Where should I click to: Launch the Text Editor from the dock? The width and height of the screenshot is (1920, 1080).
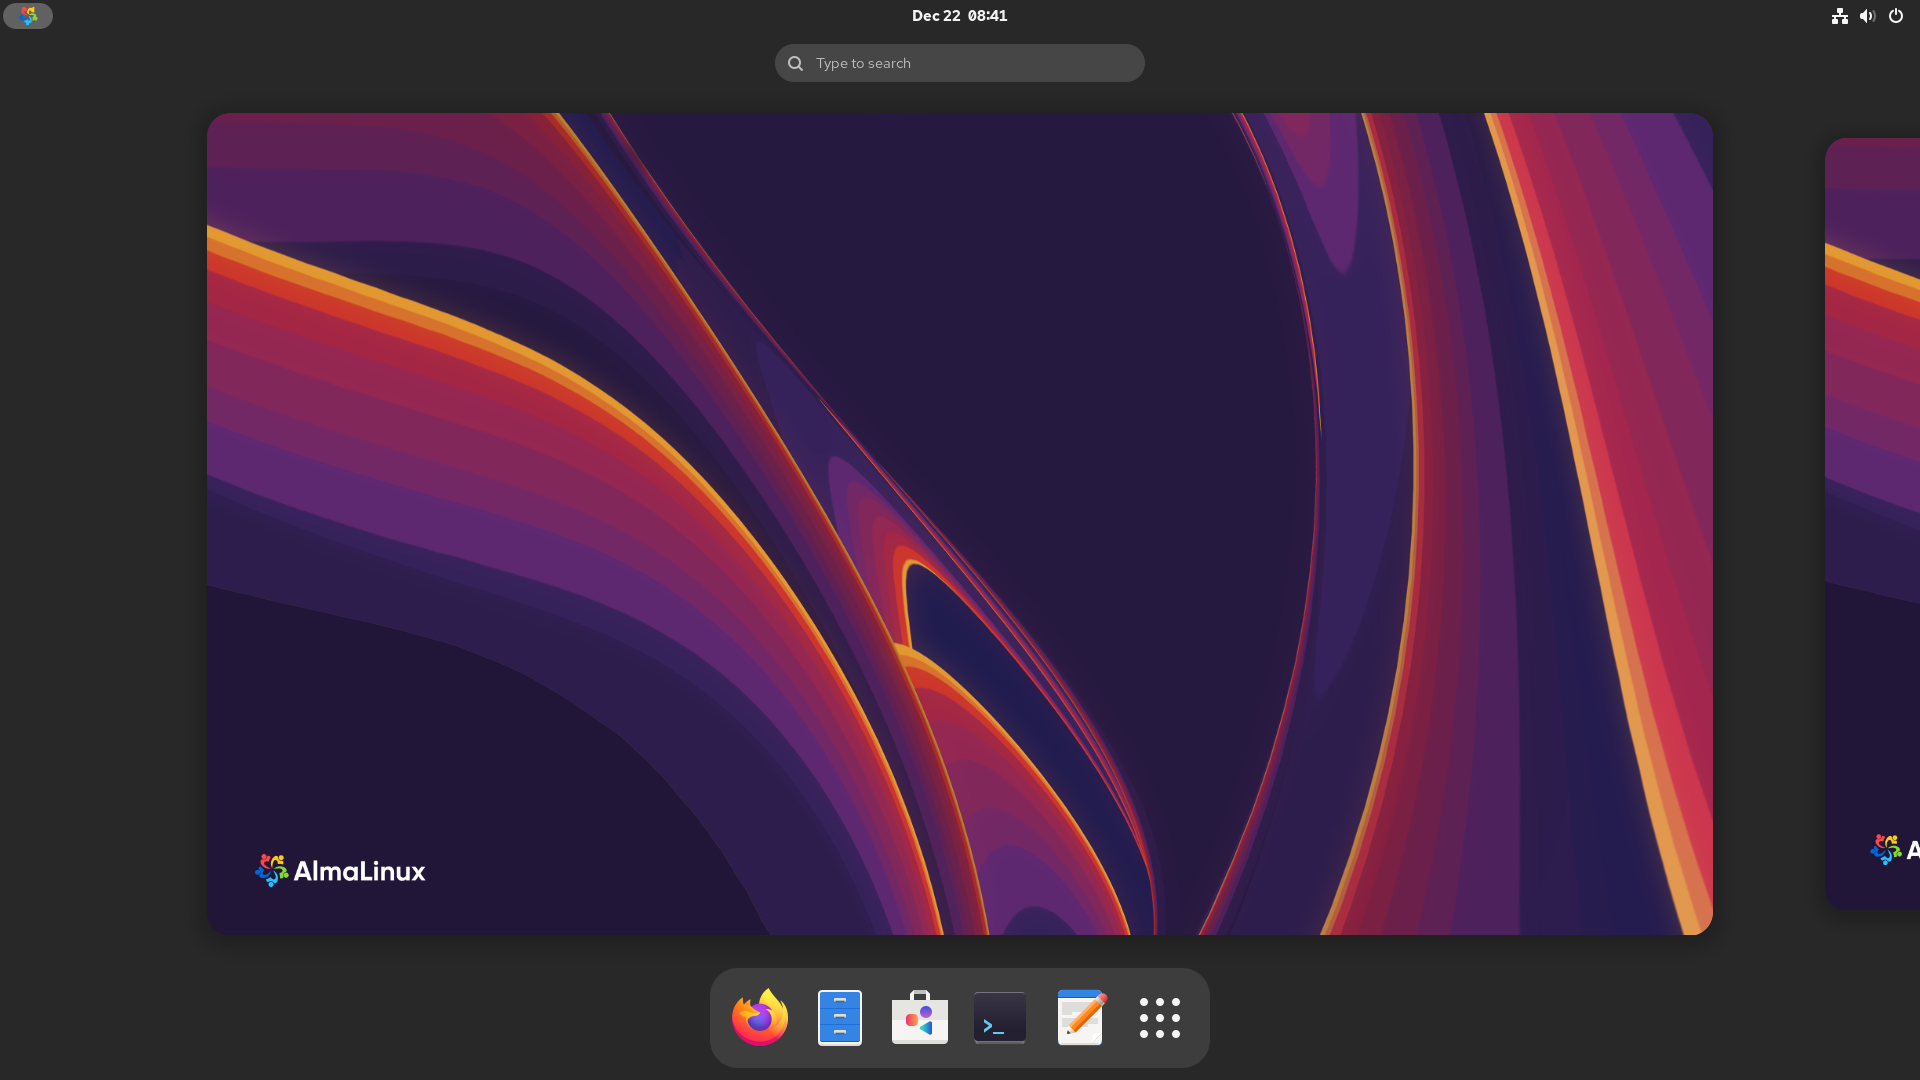coord(1080,1017)
